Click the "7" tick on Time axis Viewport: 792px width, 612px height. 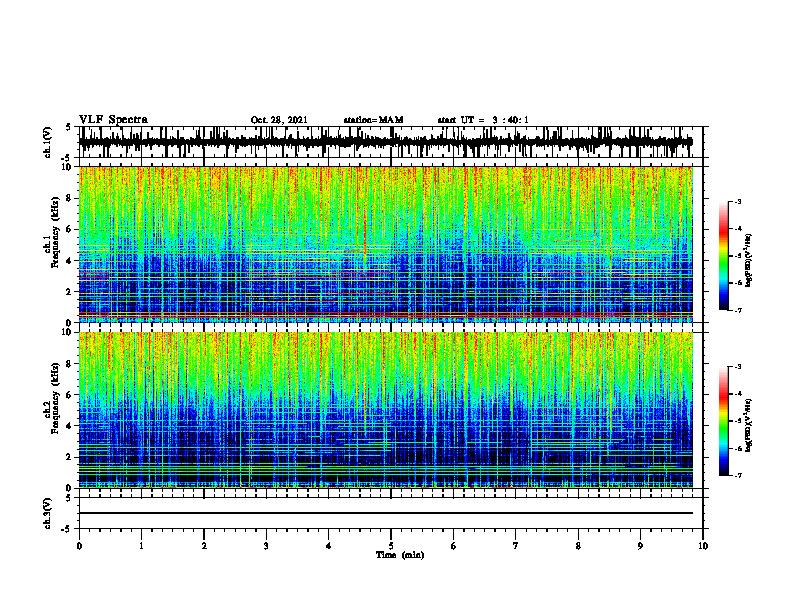pyautogui.click(x=516, y=546)
